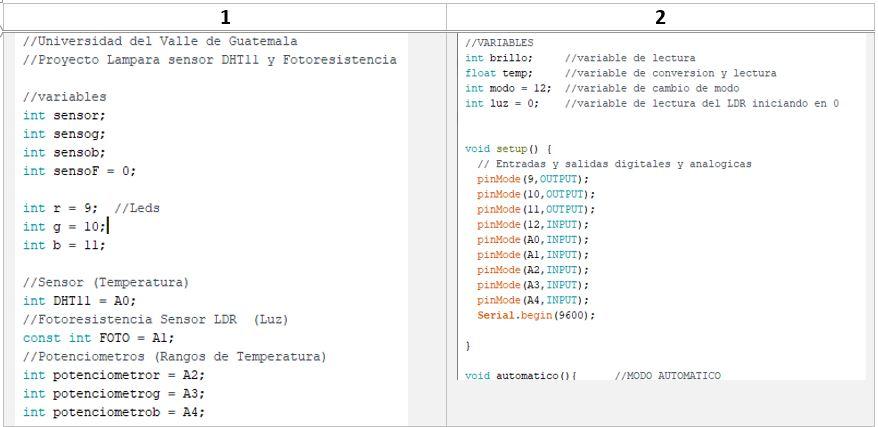Click the column header labeled 1
The height and width of the screenshot is (427, 878).
coord(225,17)
